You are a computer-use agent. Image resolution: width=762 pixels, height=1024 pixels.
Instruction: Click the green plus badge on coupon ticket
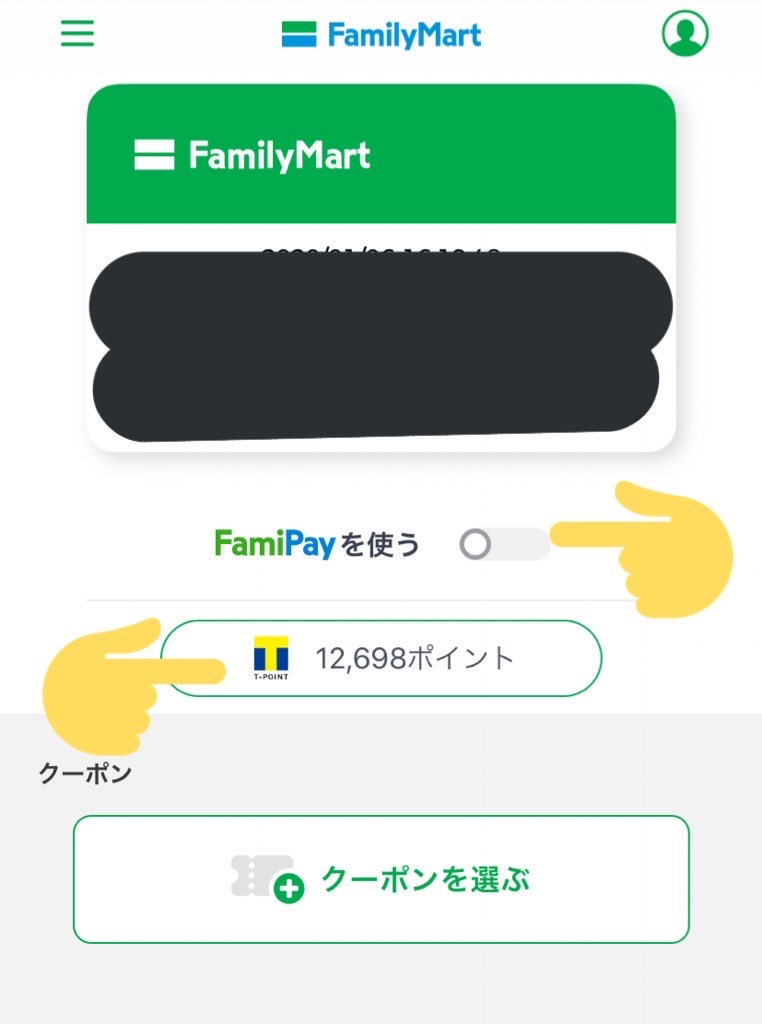(x=289, y=888)
